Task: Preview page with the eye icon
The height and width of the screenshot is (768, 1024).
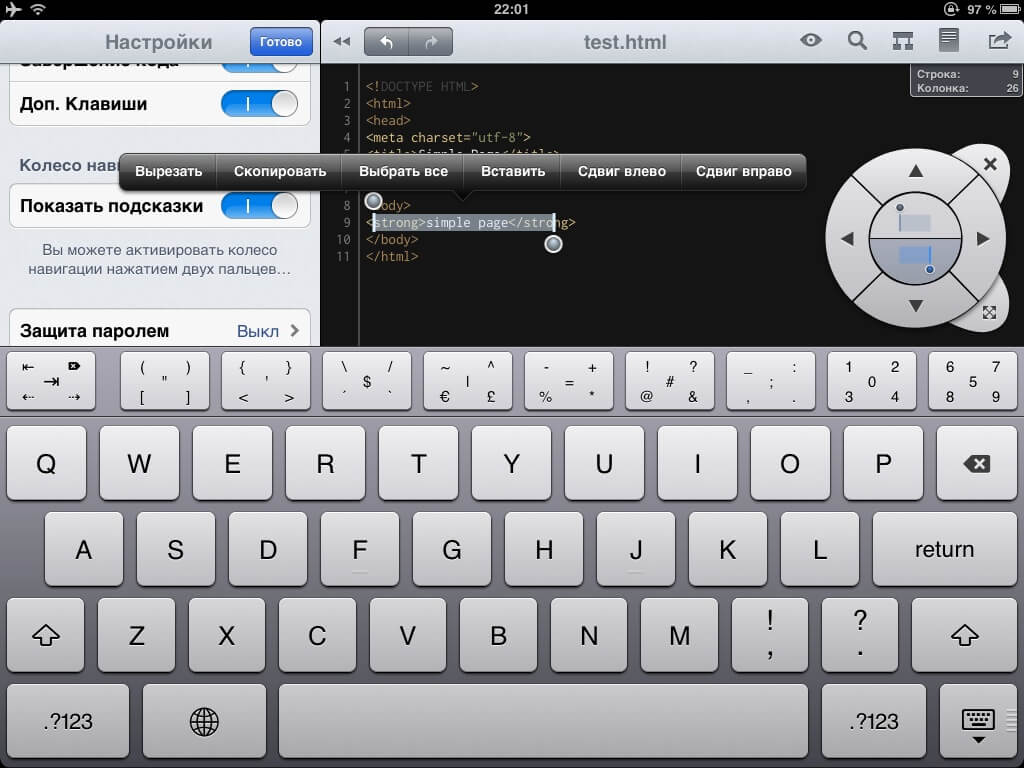Action: [810, 40]
